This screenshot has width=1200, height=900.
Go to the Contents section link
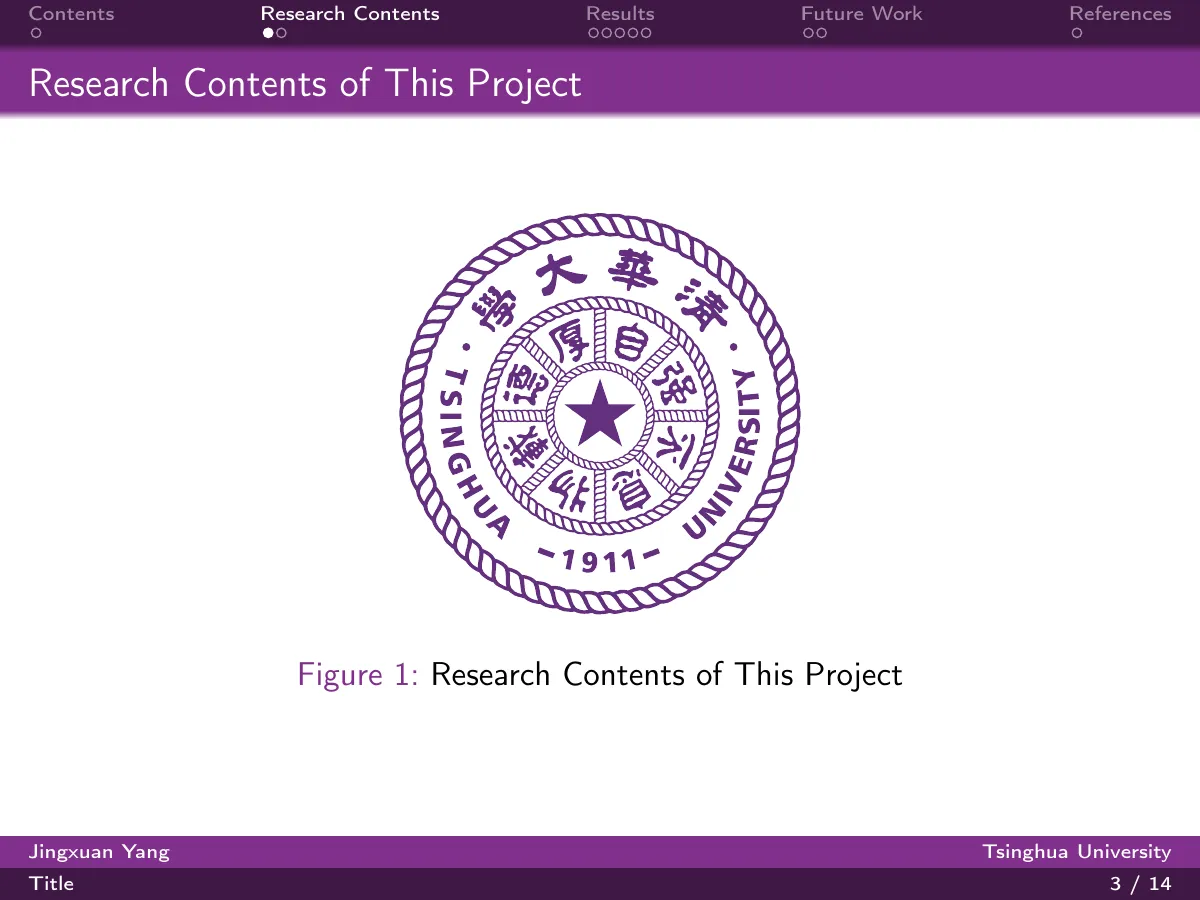72,14
